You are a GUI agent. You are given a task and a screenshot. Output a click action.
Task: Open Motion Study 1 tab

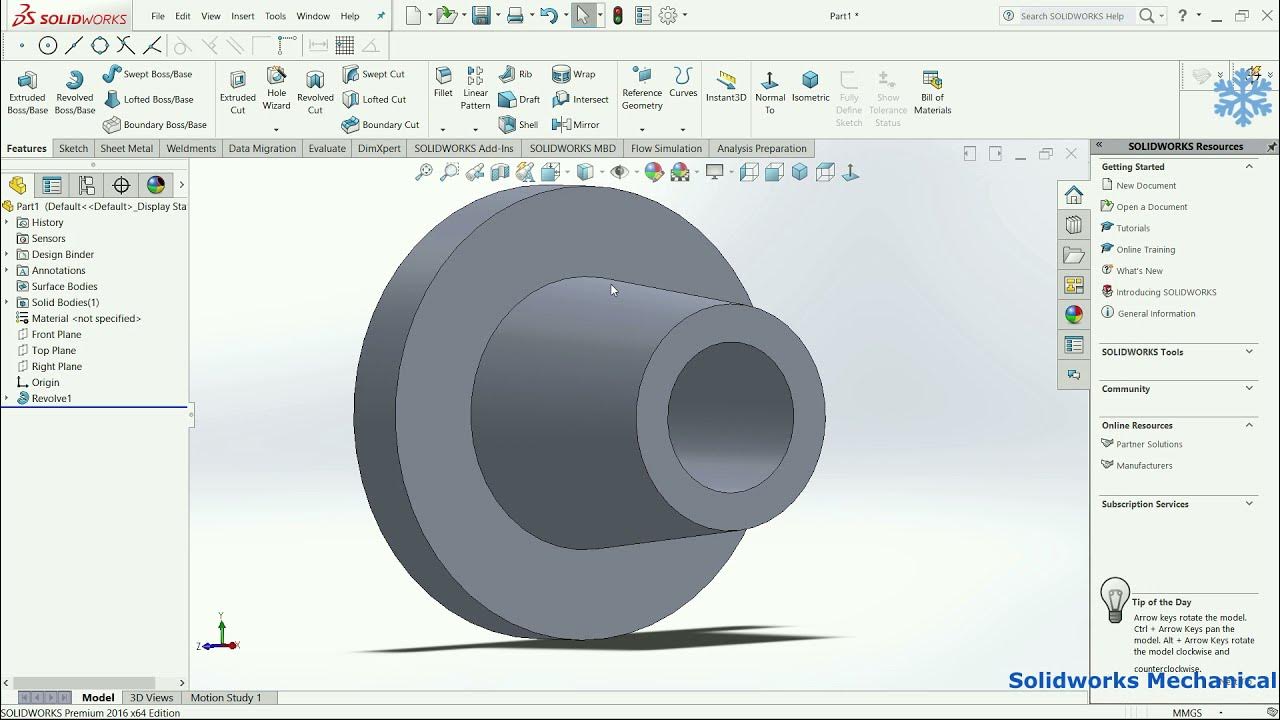point(226,698)
